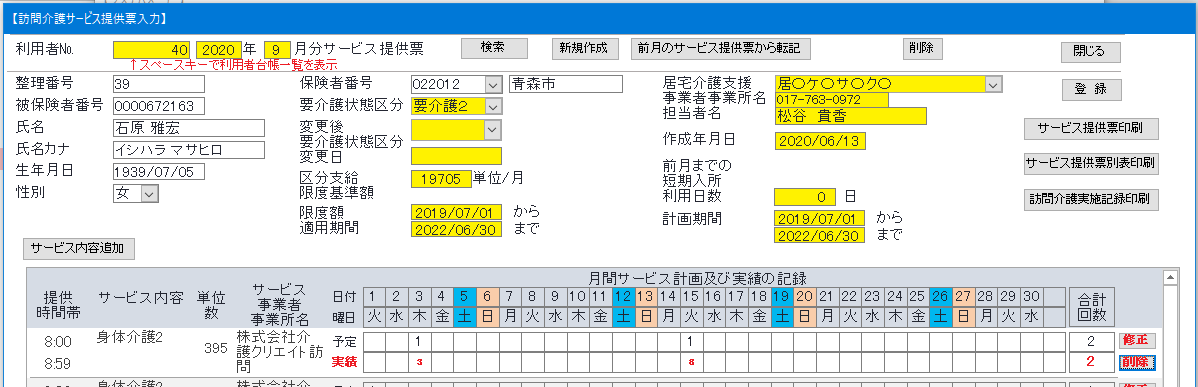Click the day 6 Sunday header cell

[487, 296]
